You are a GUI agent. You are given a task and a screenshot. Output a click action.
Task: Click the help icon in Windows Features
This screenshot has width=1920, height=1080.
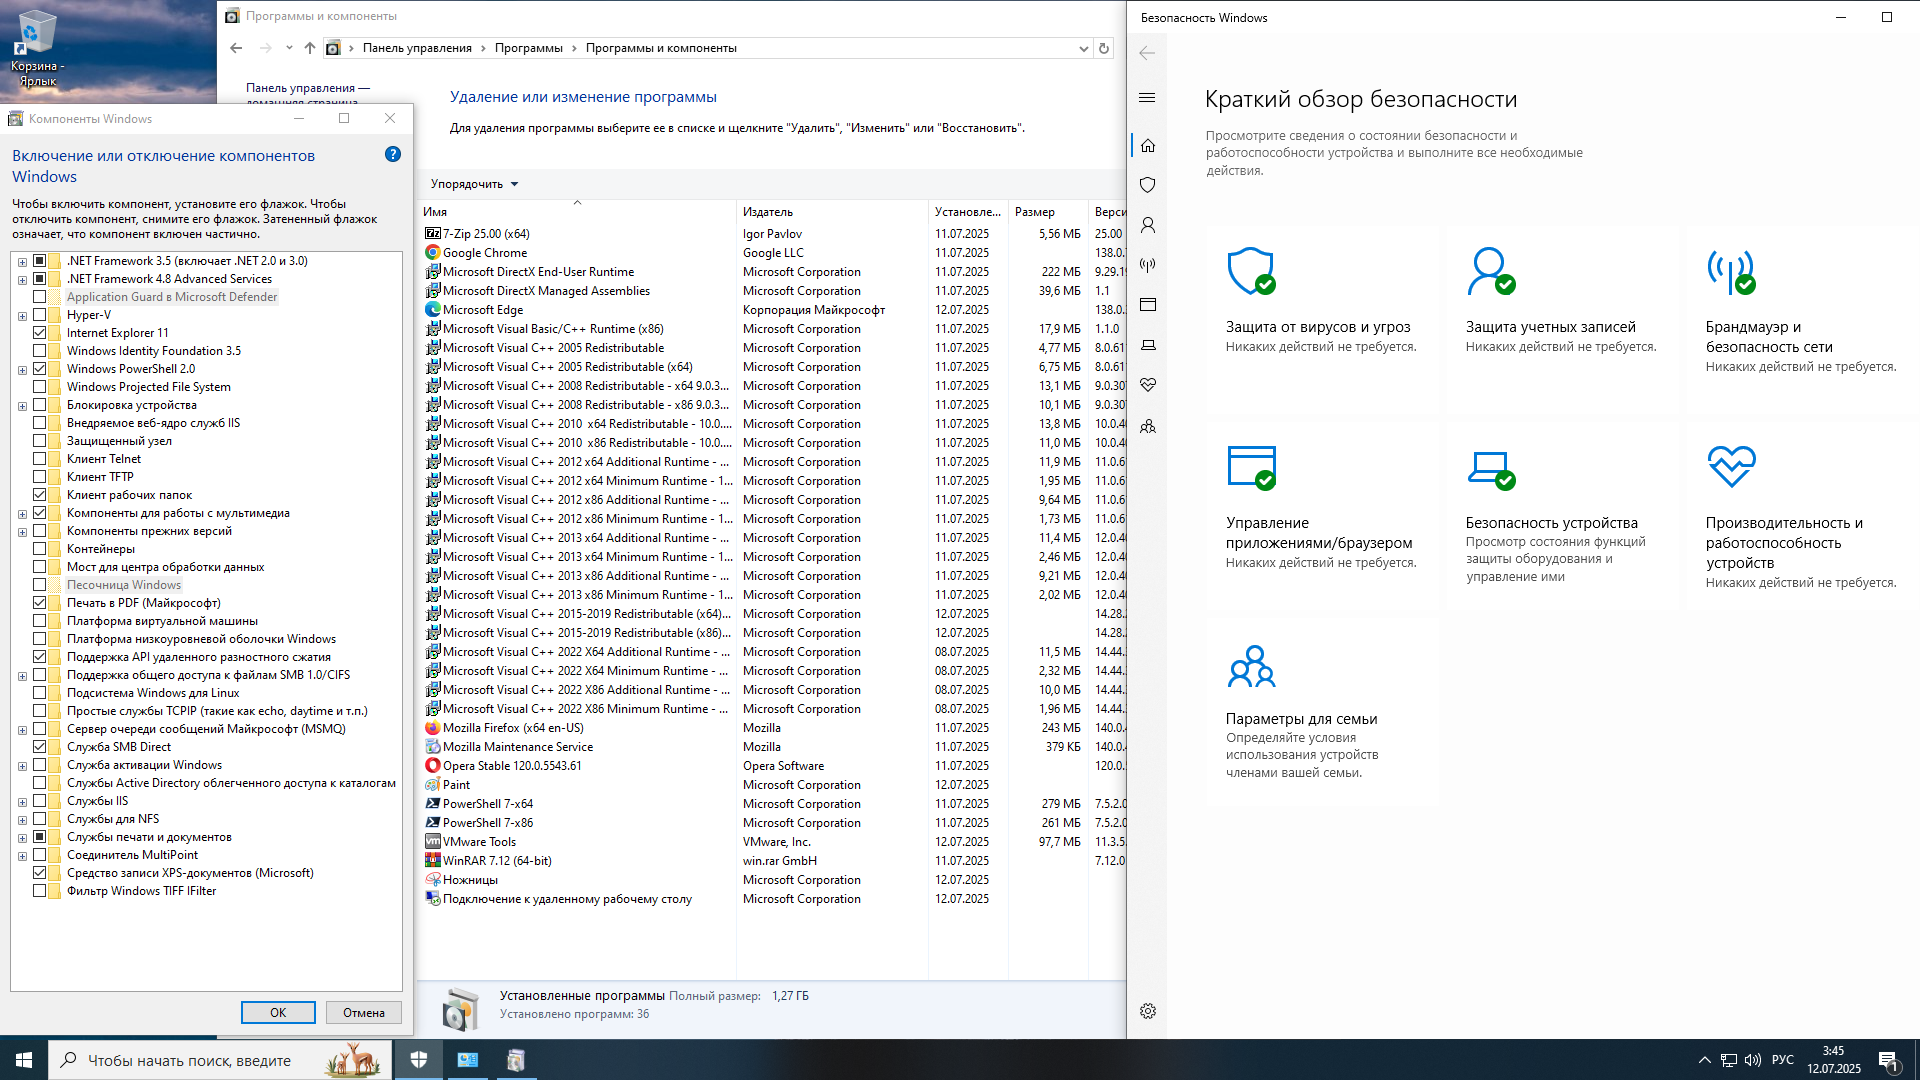393,154
